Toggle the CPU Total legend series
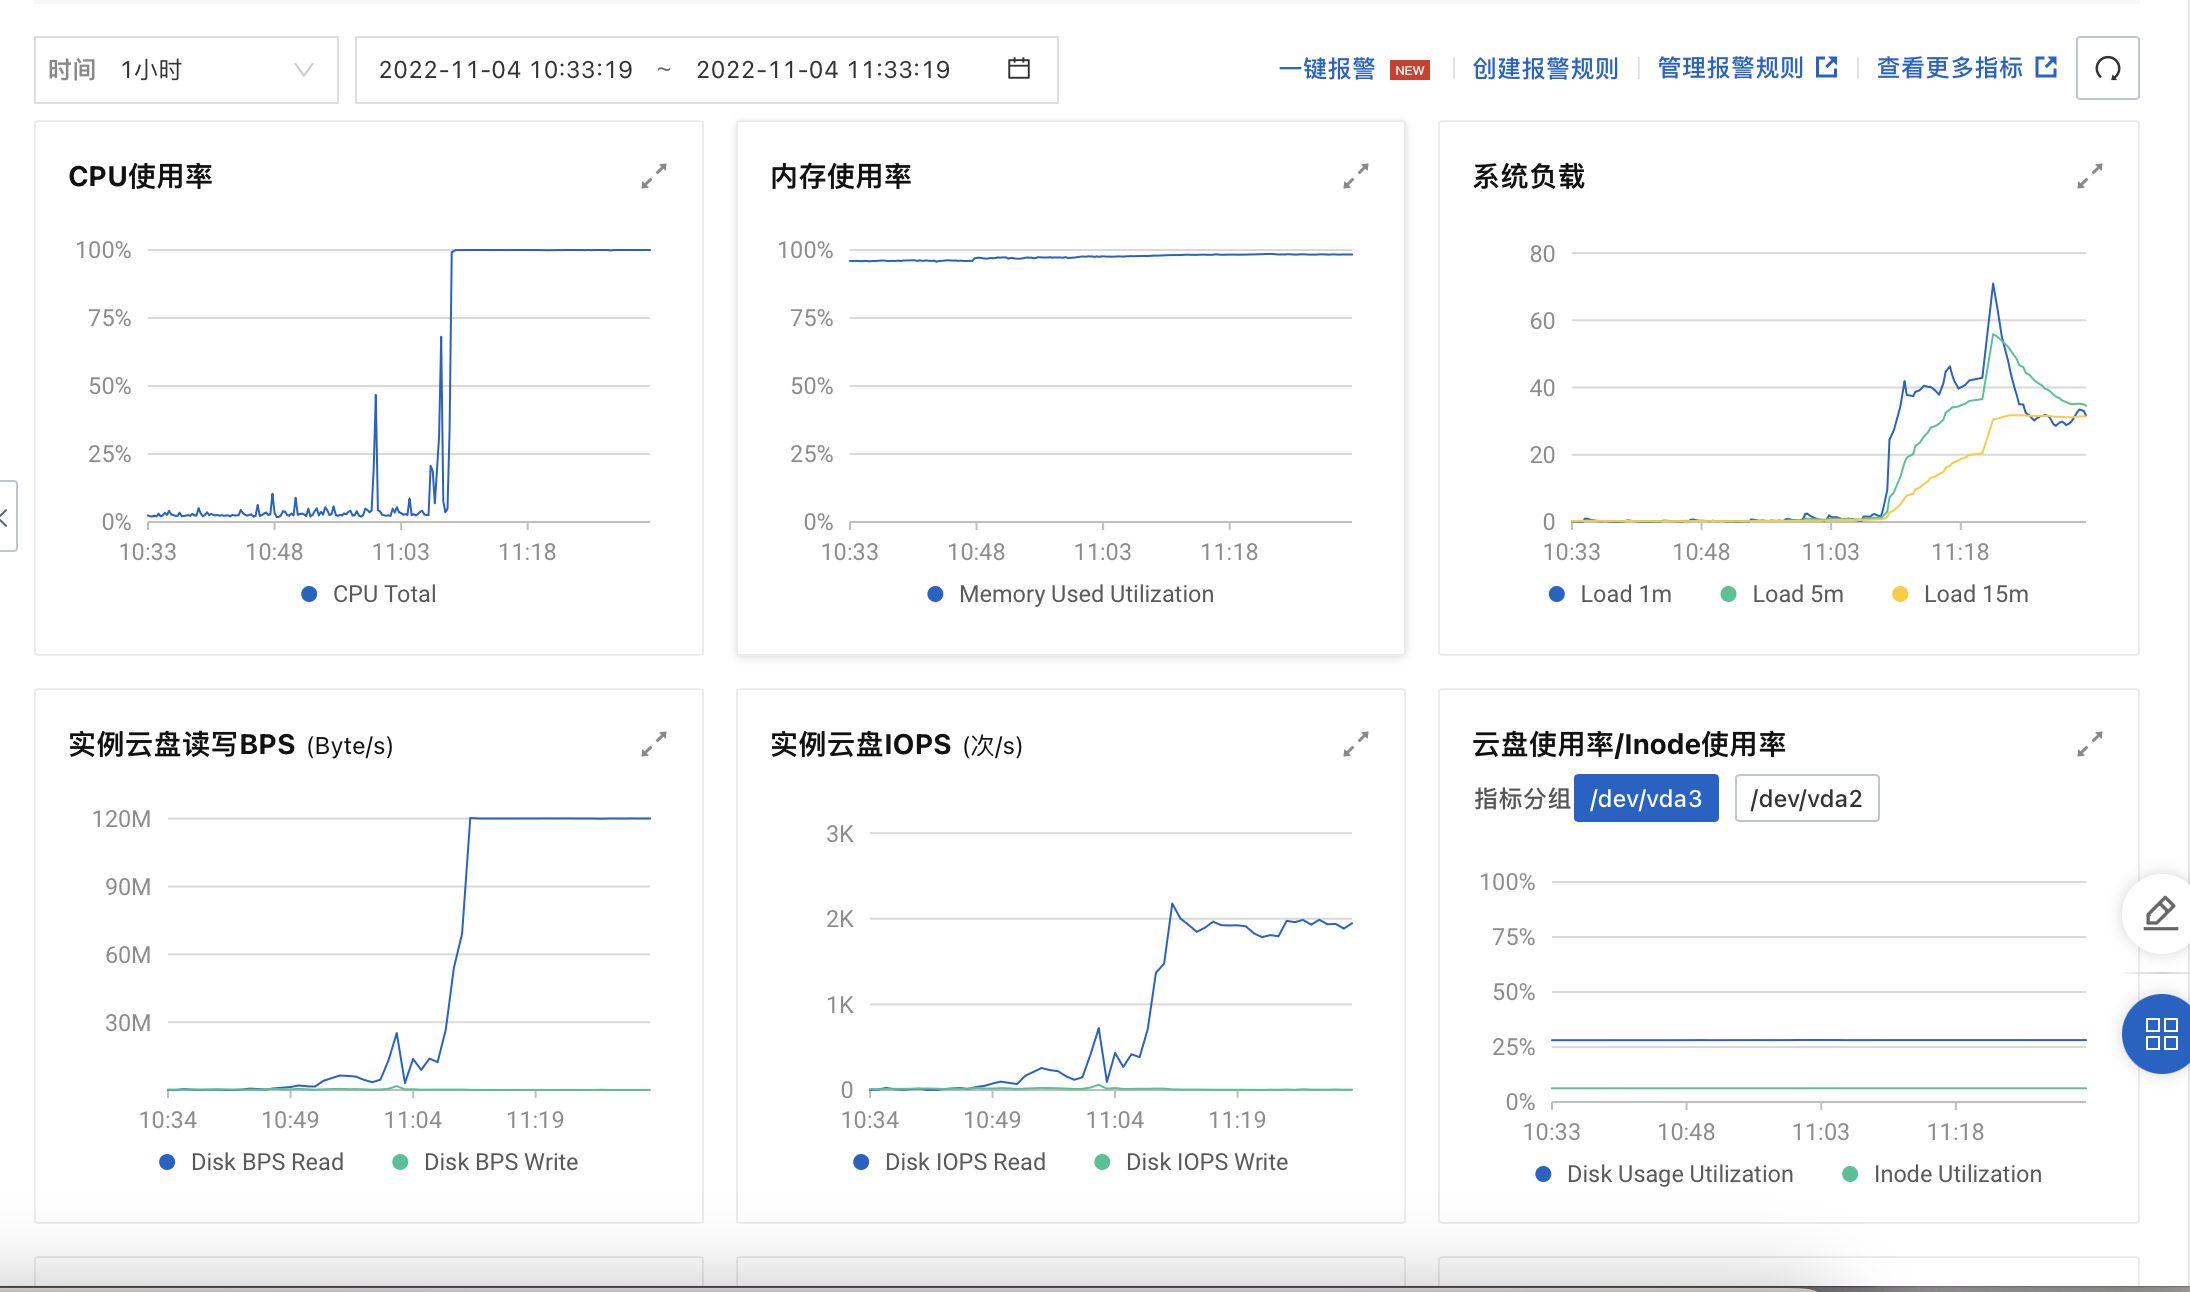Screen dimensions: 2190x1292 [369, 594]
